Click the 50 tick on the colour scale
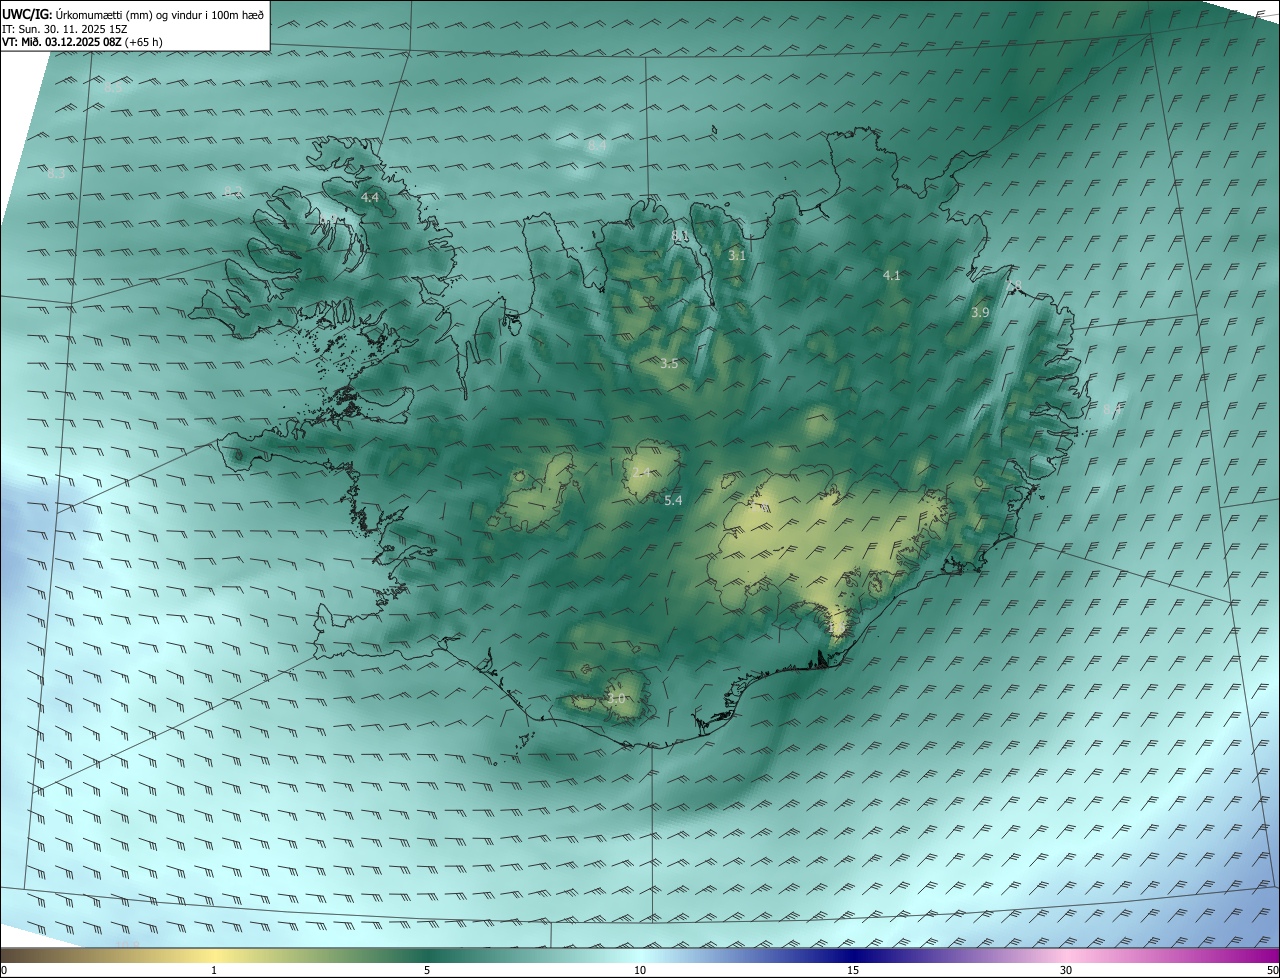 pyautogui.click(x=1272, y=970)
